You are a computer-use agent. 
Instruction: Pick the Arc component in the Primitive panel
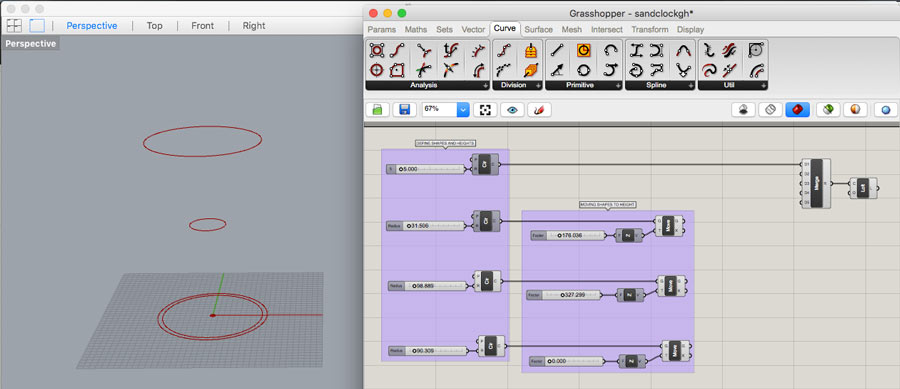coord(610,50)
